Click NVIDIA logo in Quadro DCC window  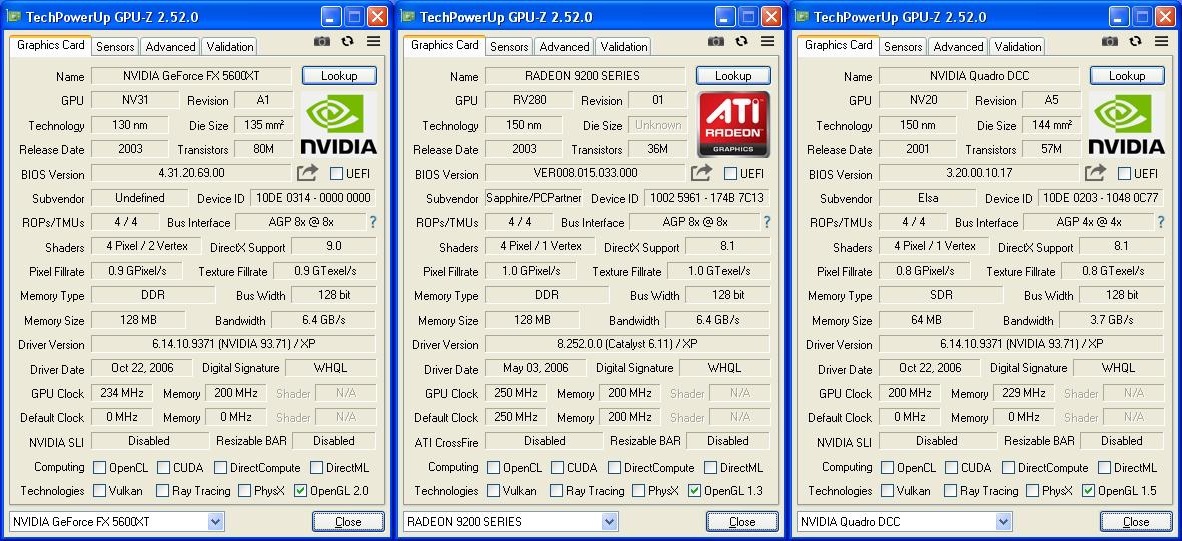point(1127,124)
